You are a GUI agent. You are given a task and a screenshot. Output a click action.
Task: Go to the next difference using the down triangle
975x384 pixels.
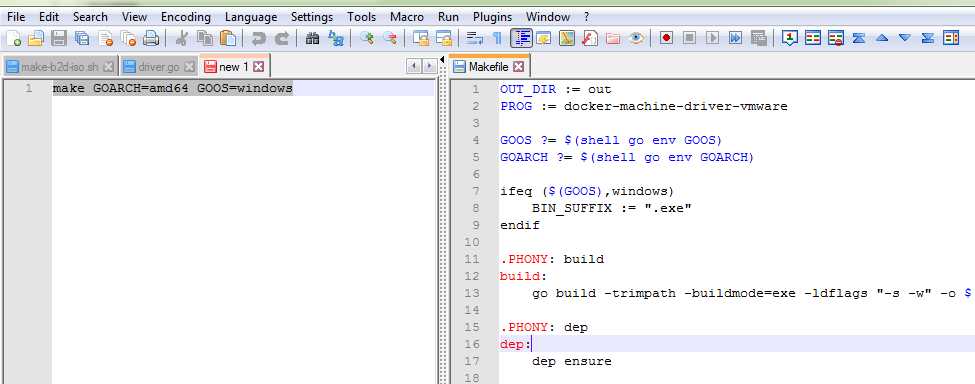point(905,39)
